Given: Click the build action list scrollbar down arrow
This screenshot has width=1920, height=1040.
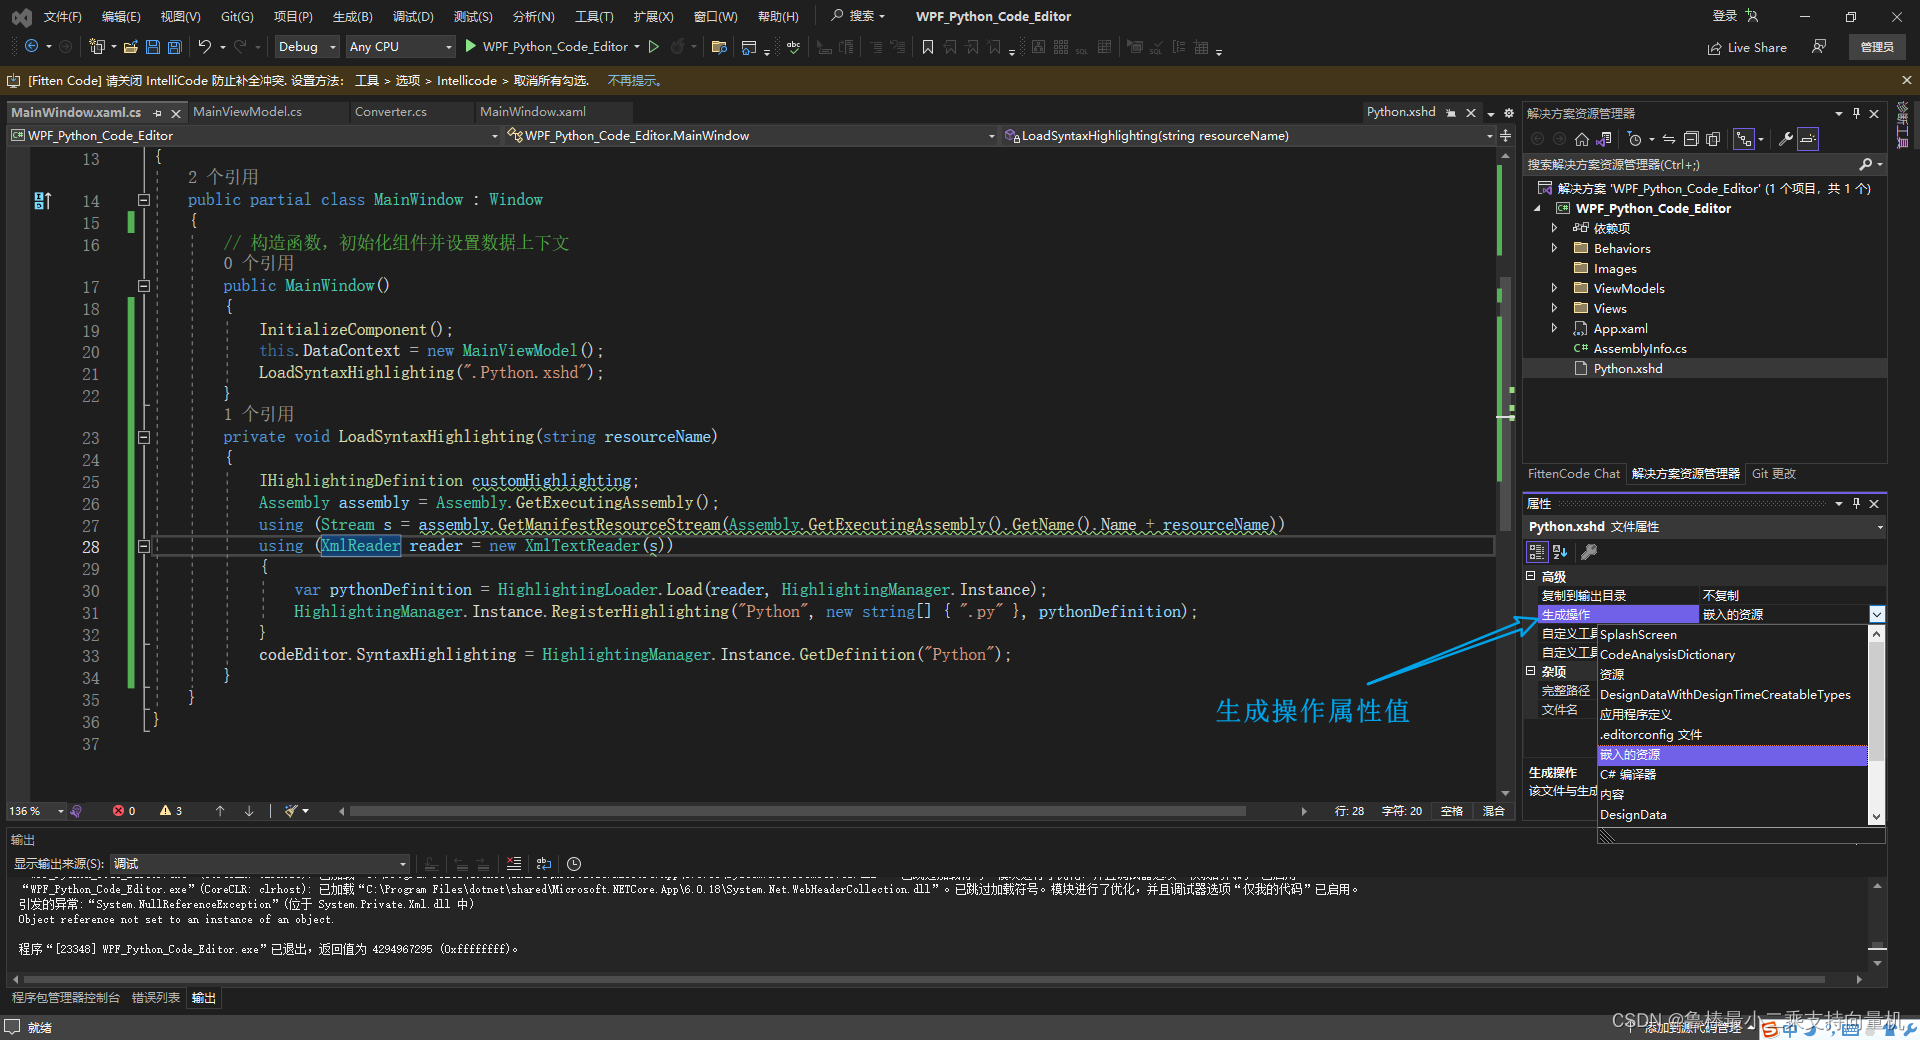Looking at the screenshot, I should point(1877,817).
